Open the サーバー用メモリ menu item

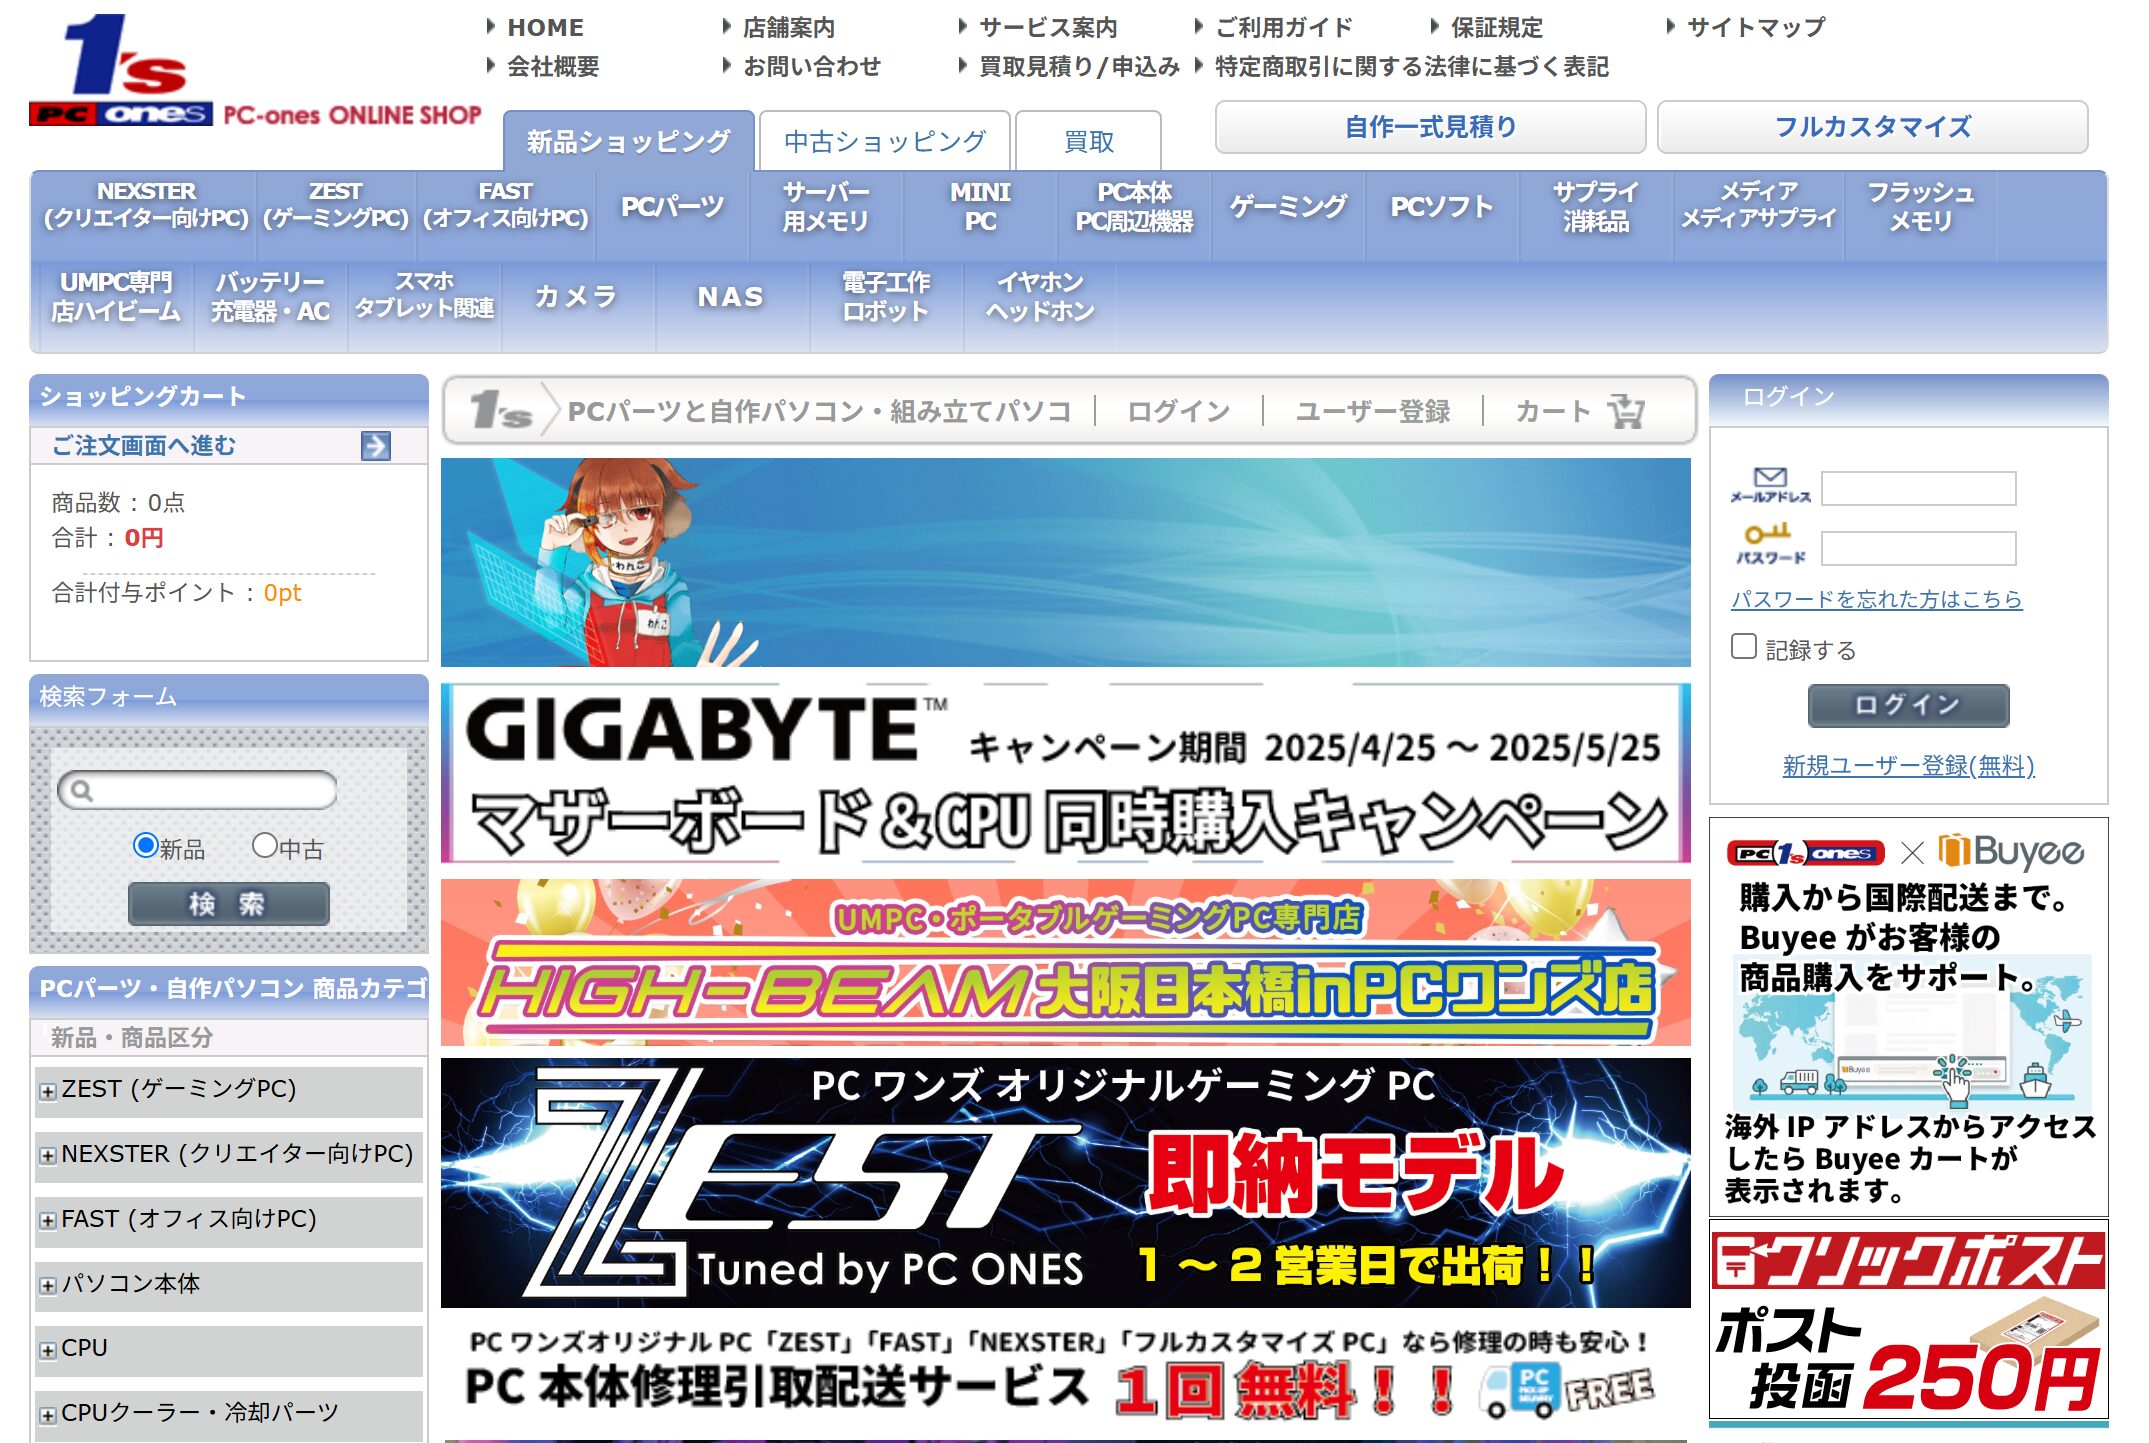tap(825, 207)
